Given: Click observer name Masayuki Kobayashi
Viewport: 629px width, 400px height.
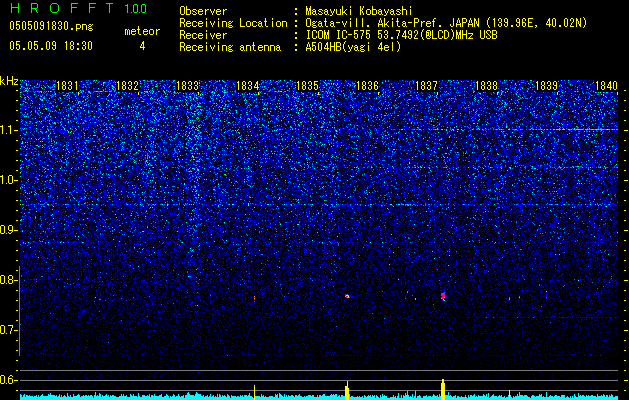Looking at the screenshot, I should click(x=359, y=11).
